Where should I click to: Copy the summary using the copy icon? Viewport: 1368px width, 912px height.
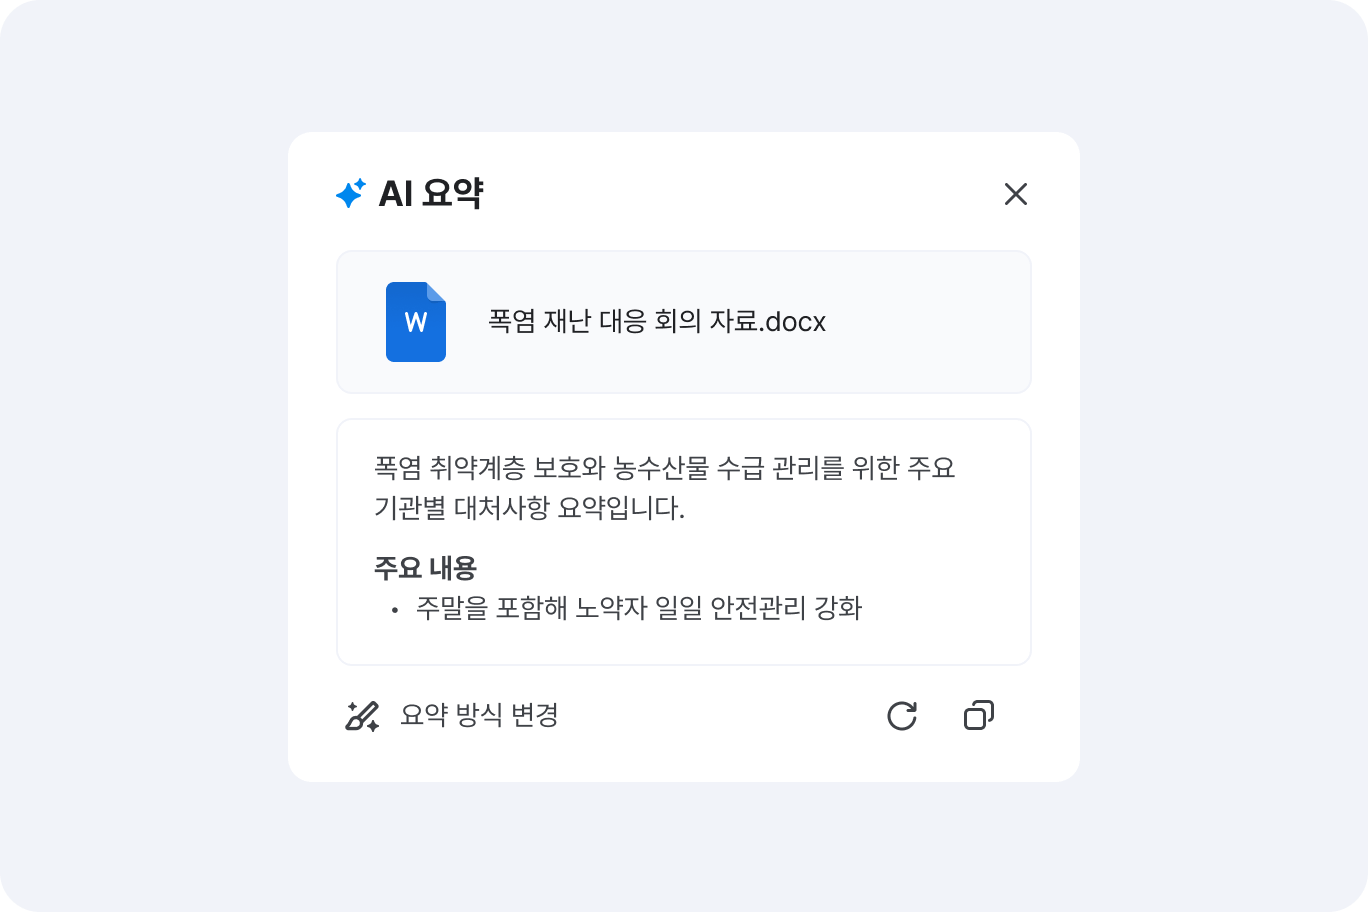(x=978, y=716)
